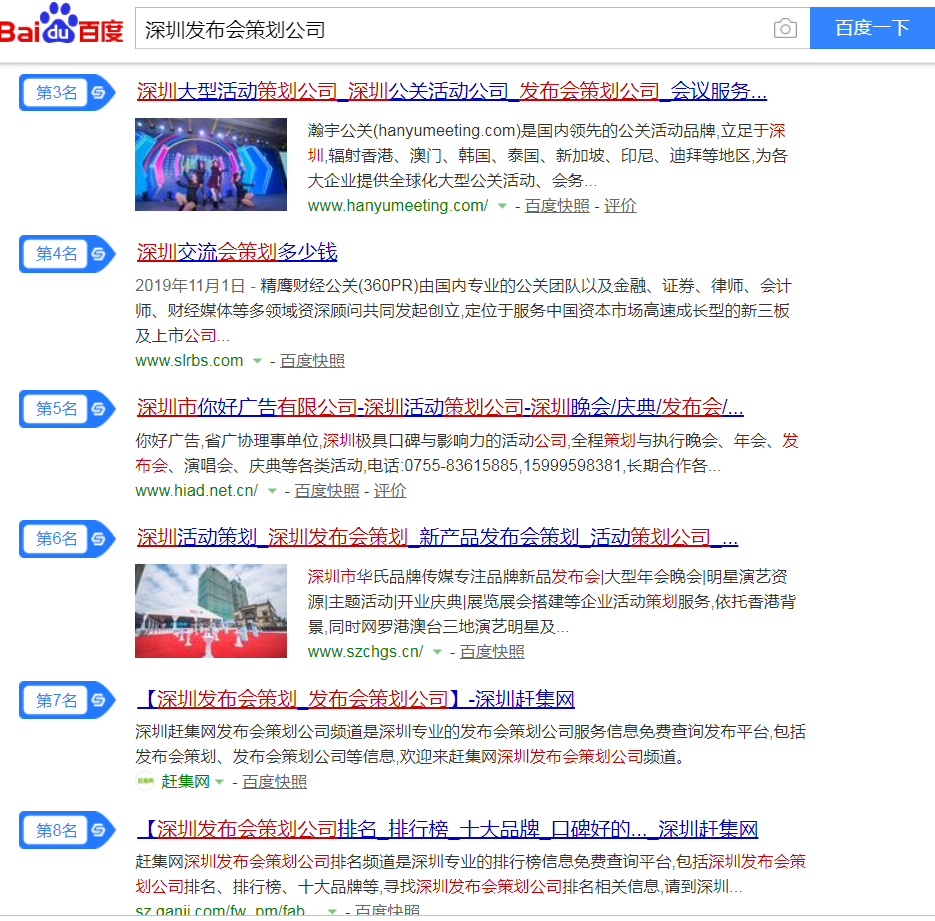Open 百度快照 for hanyumeeting result
The height and width of the screenshot is (921, 935).
click(557, 206)
